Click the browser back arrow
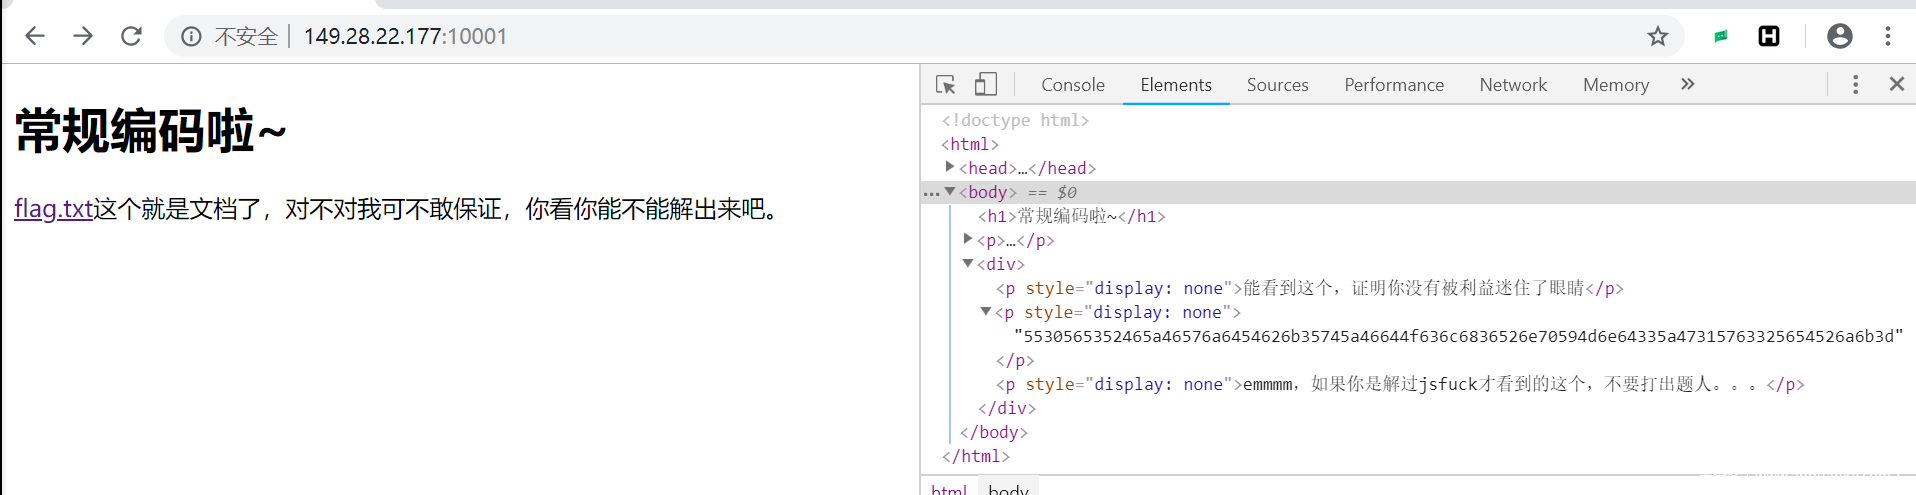Viewport: 1916px width, 495px height. pos(35,36)
